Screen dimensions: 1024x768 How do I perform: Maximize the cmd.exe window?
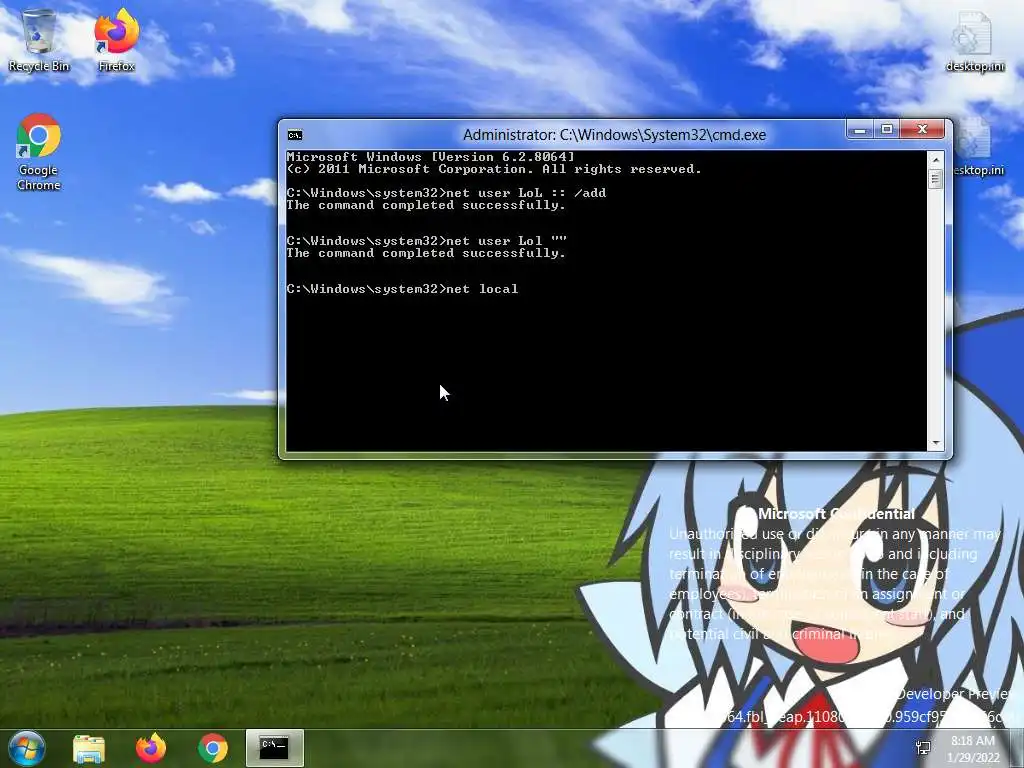tap(887, 130)
